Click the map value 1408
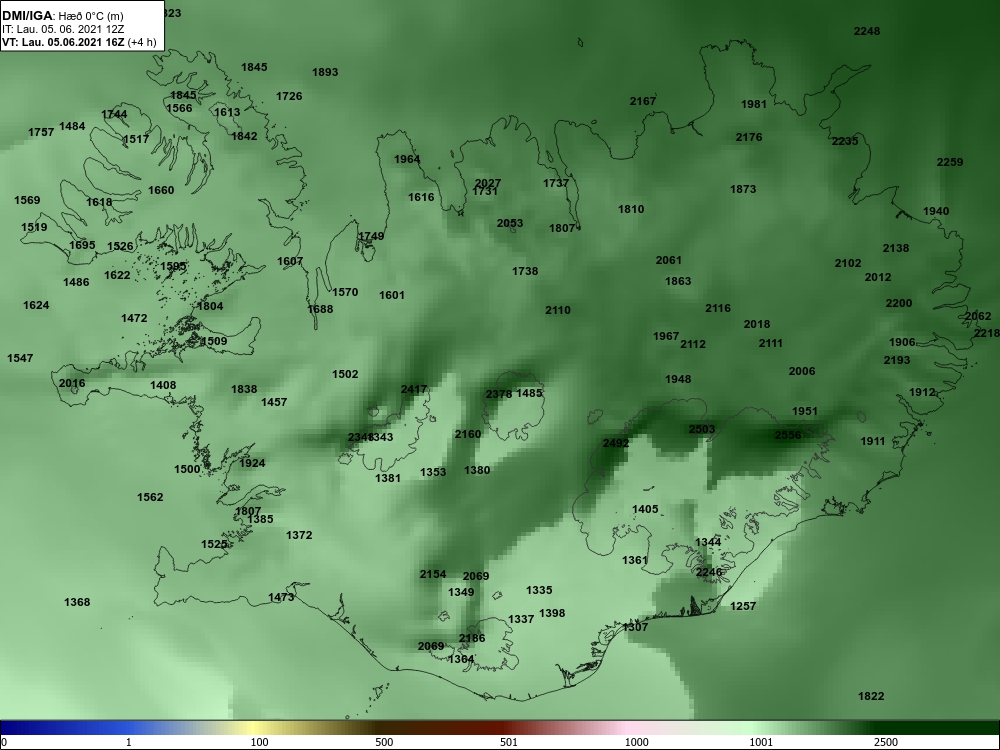 click(163, 385)
